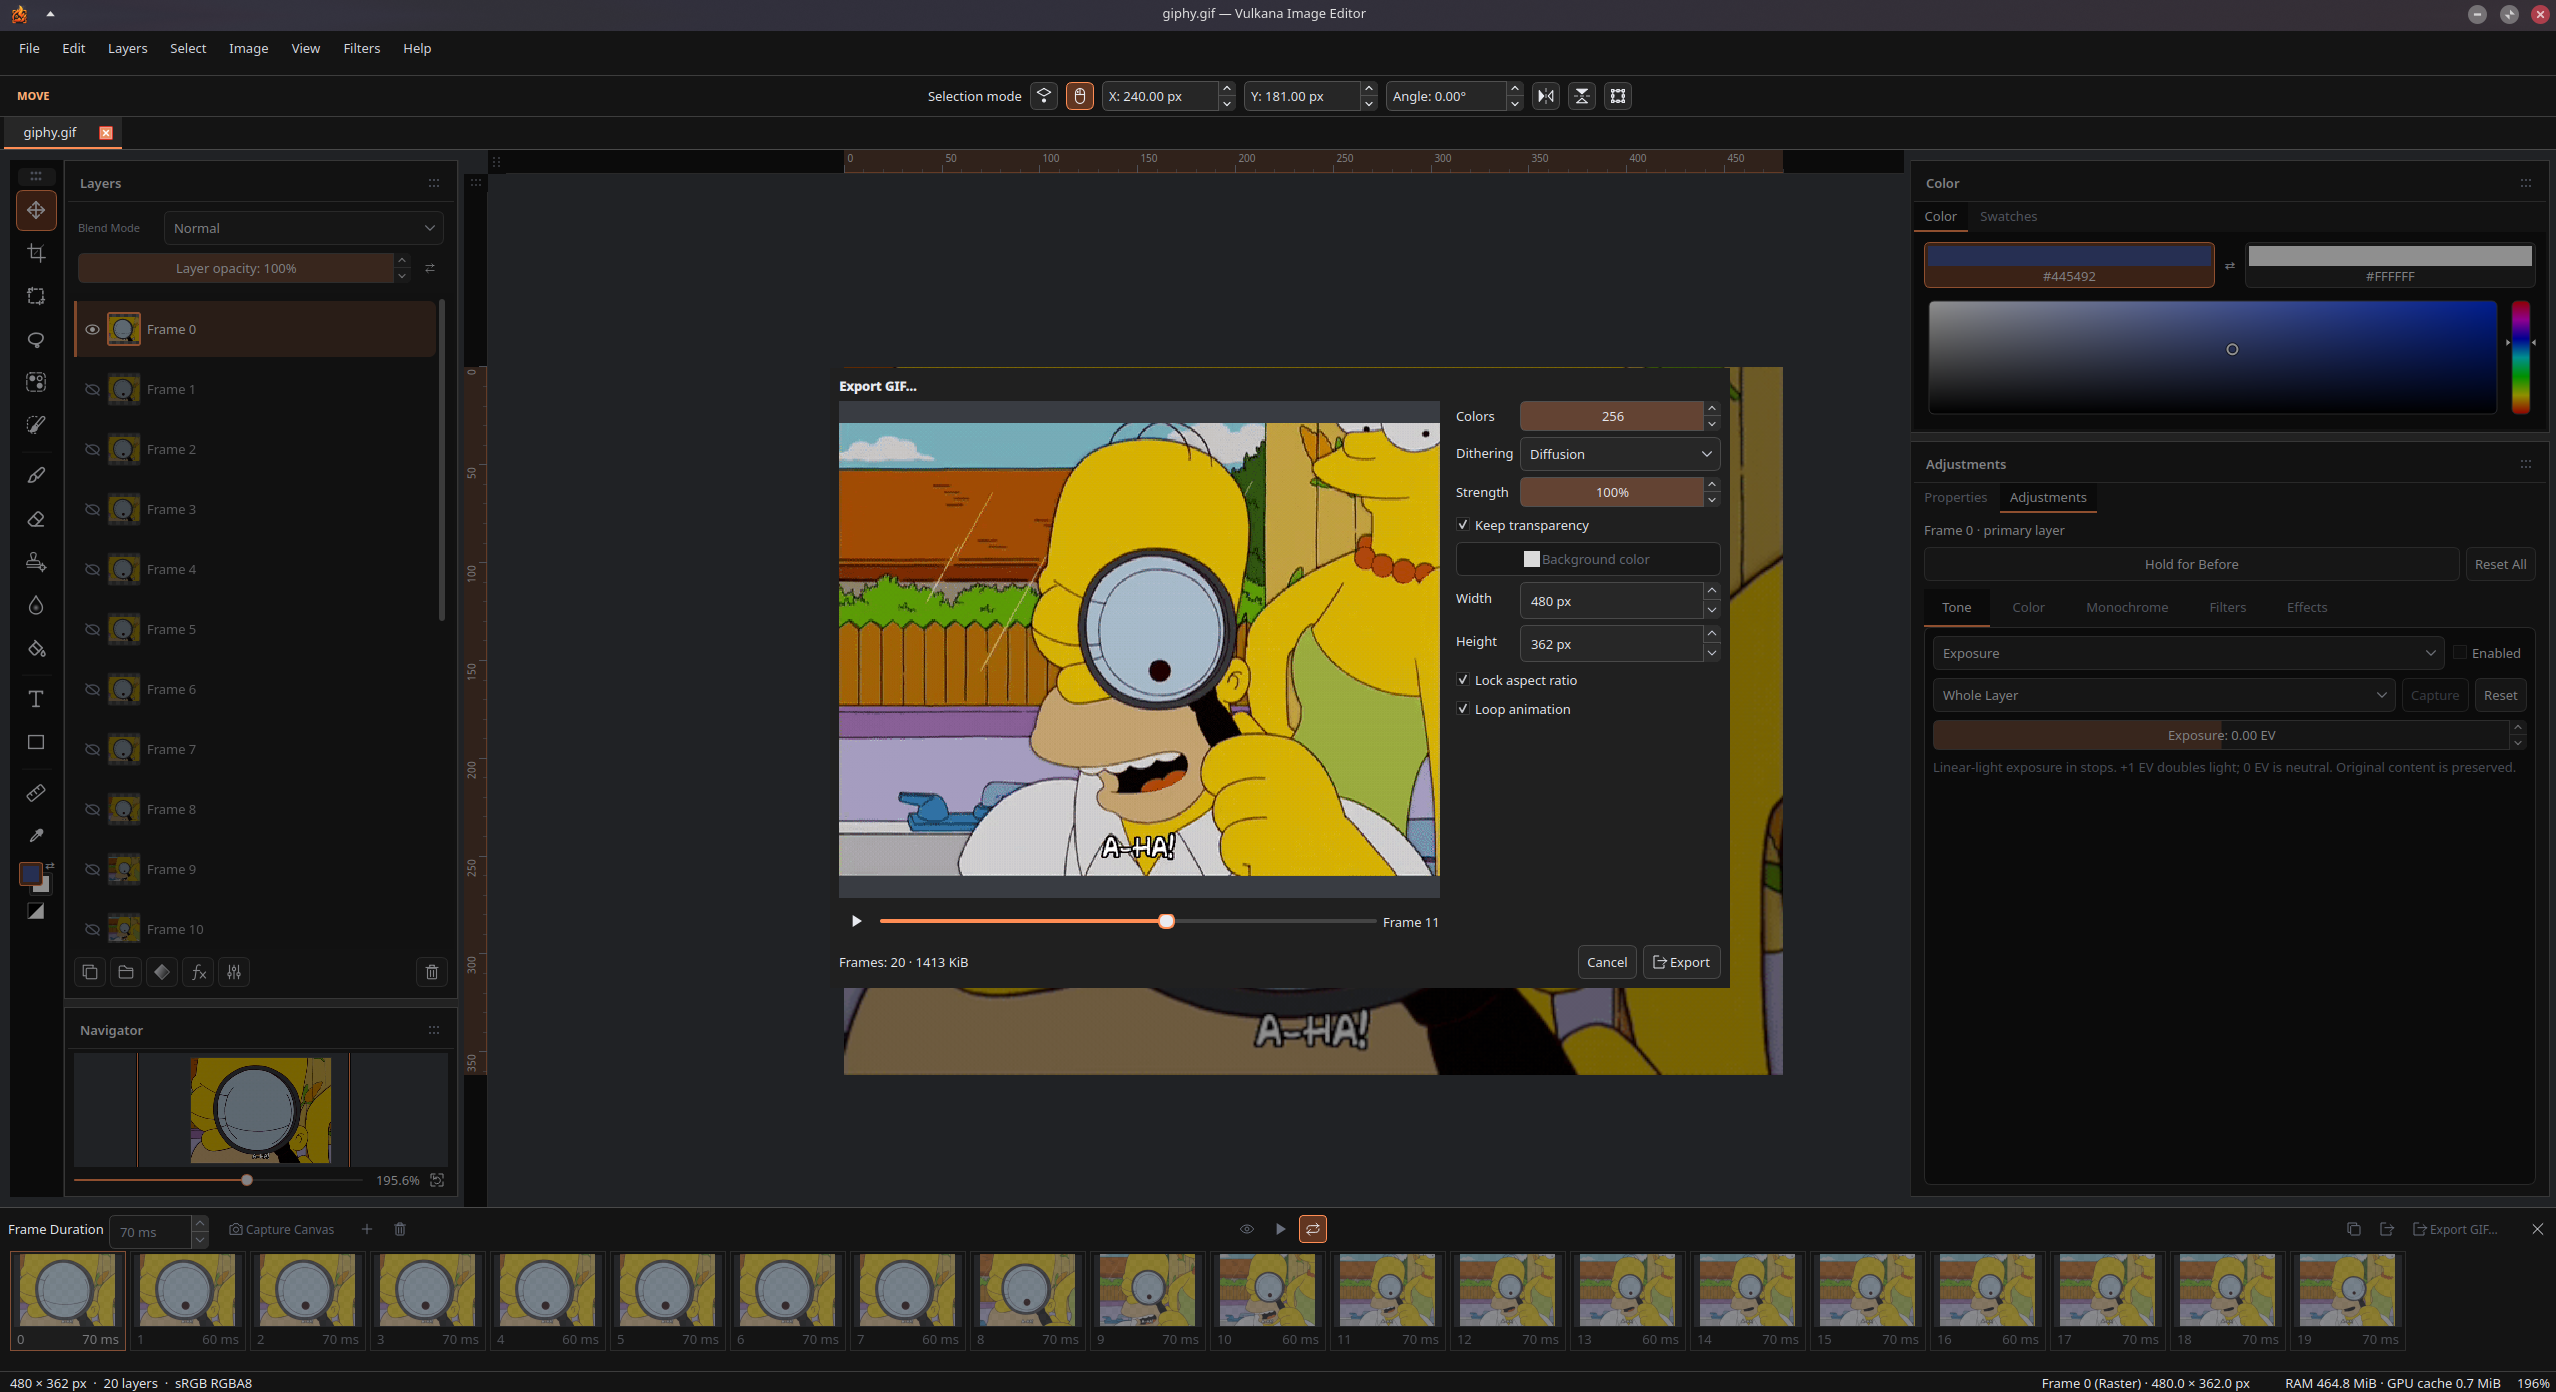Play the export preview animation

856,921
